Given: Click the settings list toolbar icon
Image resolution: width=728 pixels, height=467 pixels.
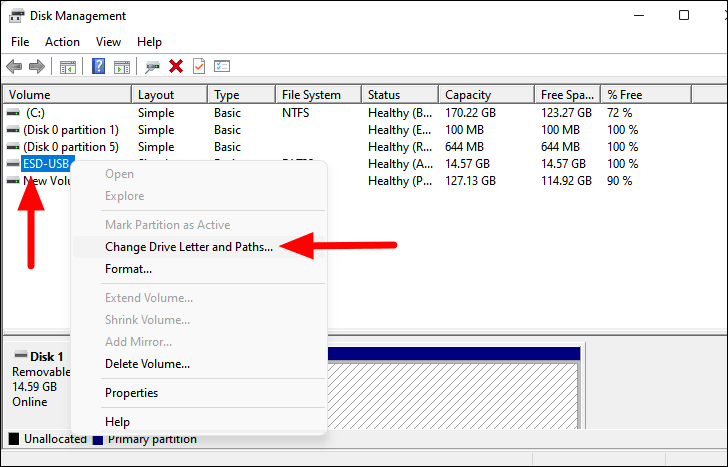Looking at the screenshot, I should tap(222, 66).
